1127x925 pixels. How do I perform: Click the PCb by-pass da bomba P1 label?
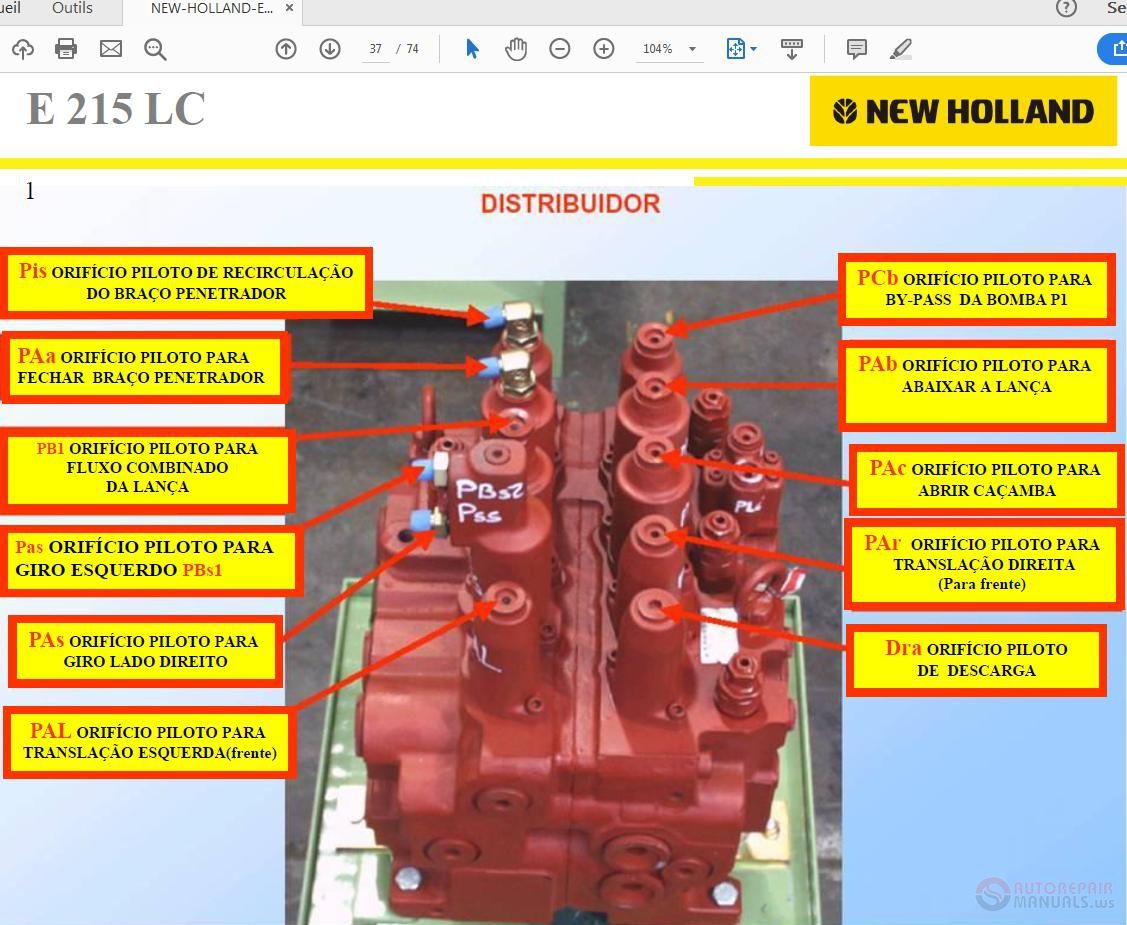(x=977, y=289)
